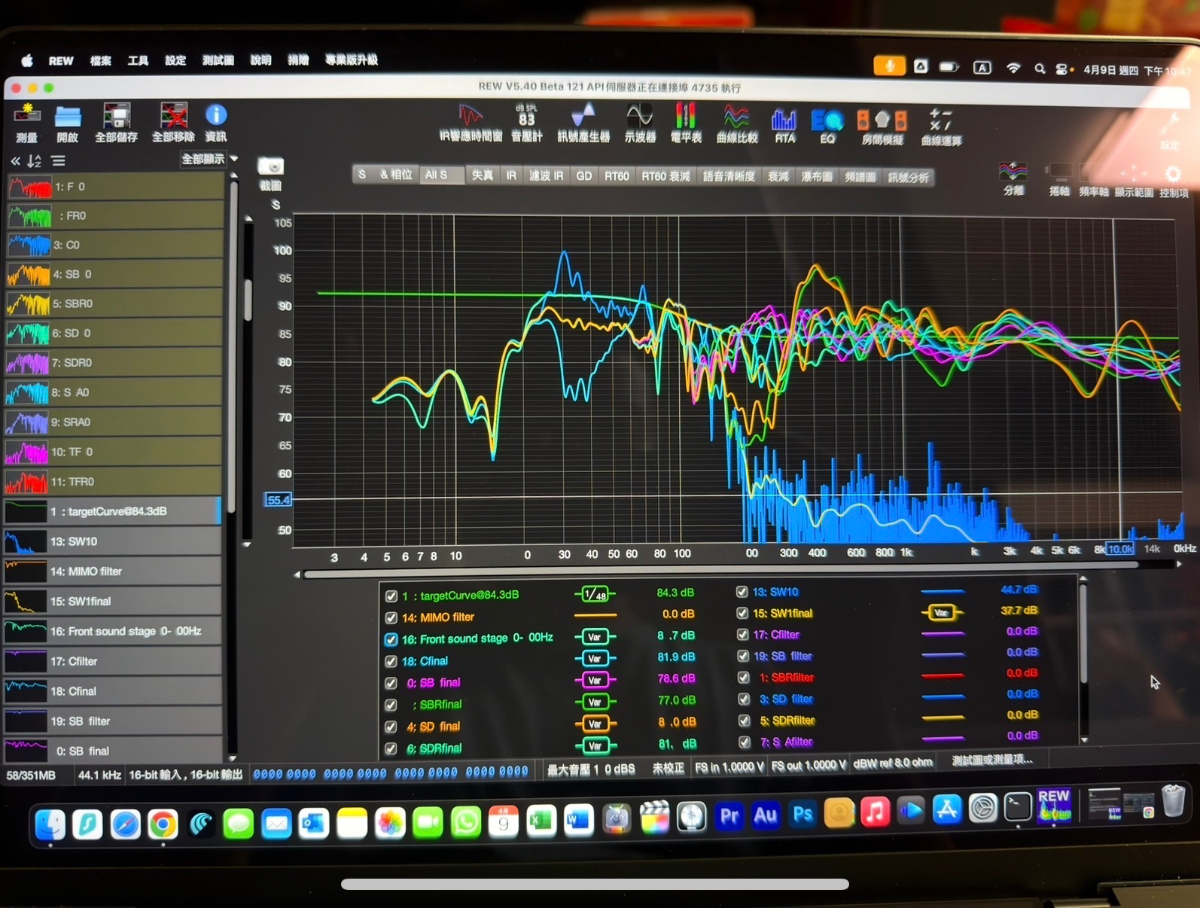Viewport: 1200px width, 908px height.
Task: Click the 13: SW10 blue line color swatch
Action: (941, 592)
